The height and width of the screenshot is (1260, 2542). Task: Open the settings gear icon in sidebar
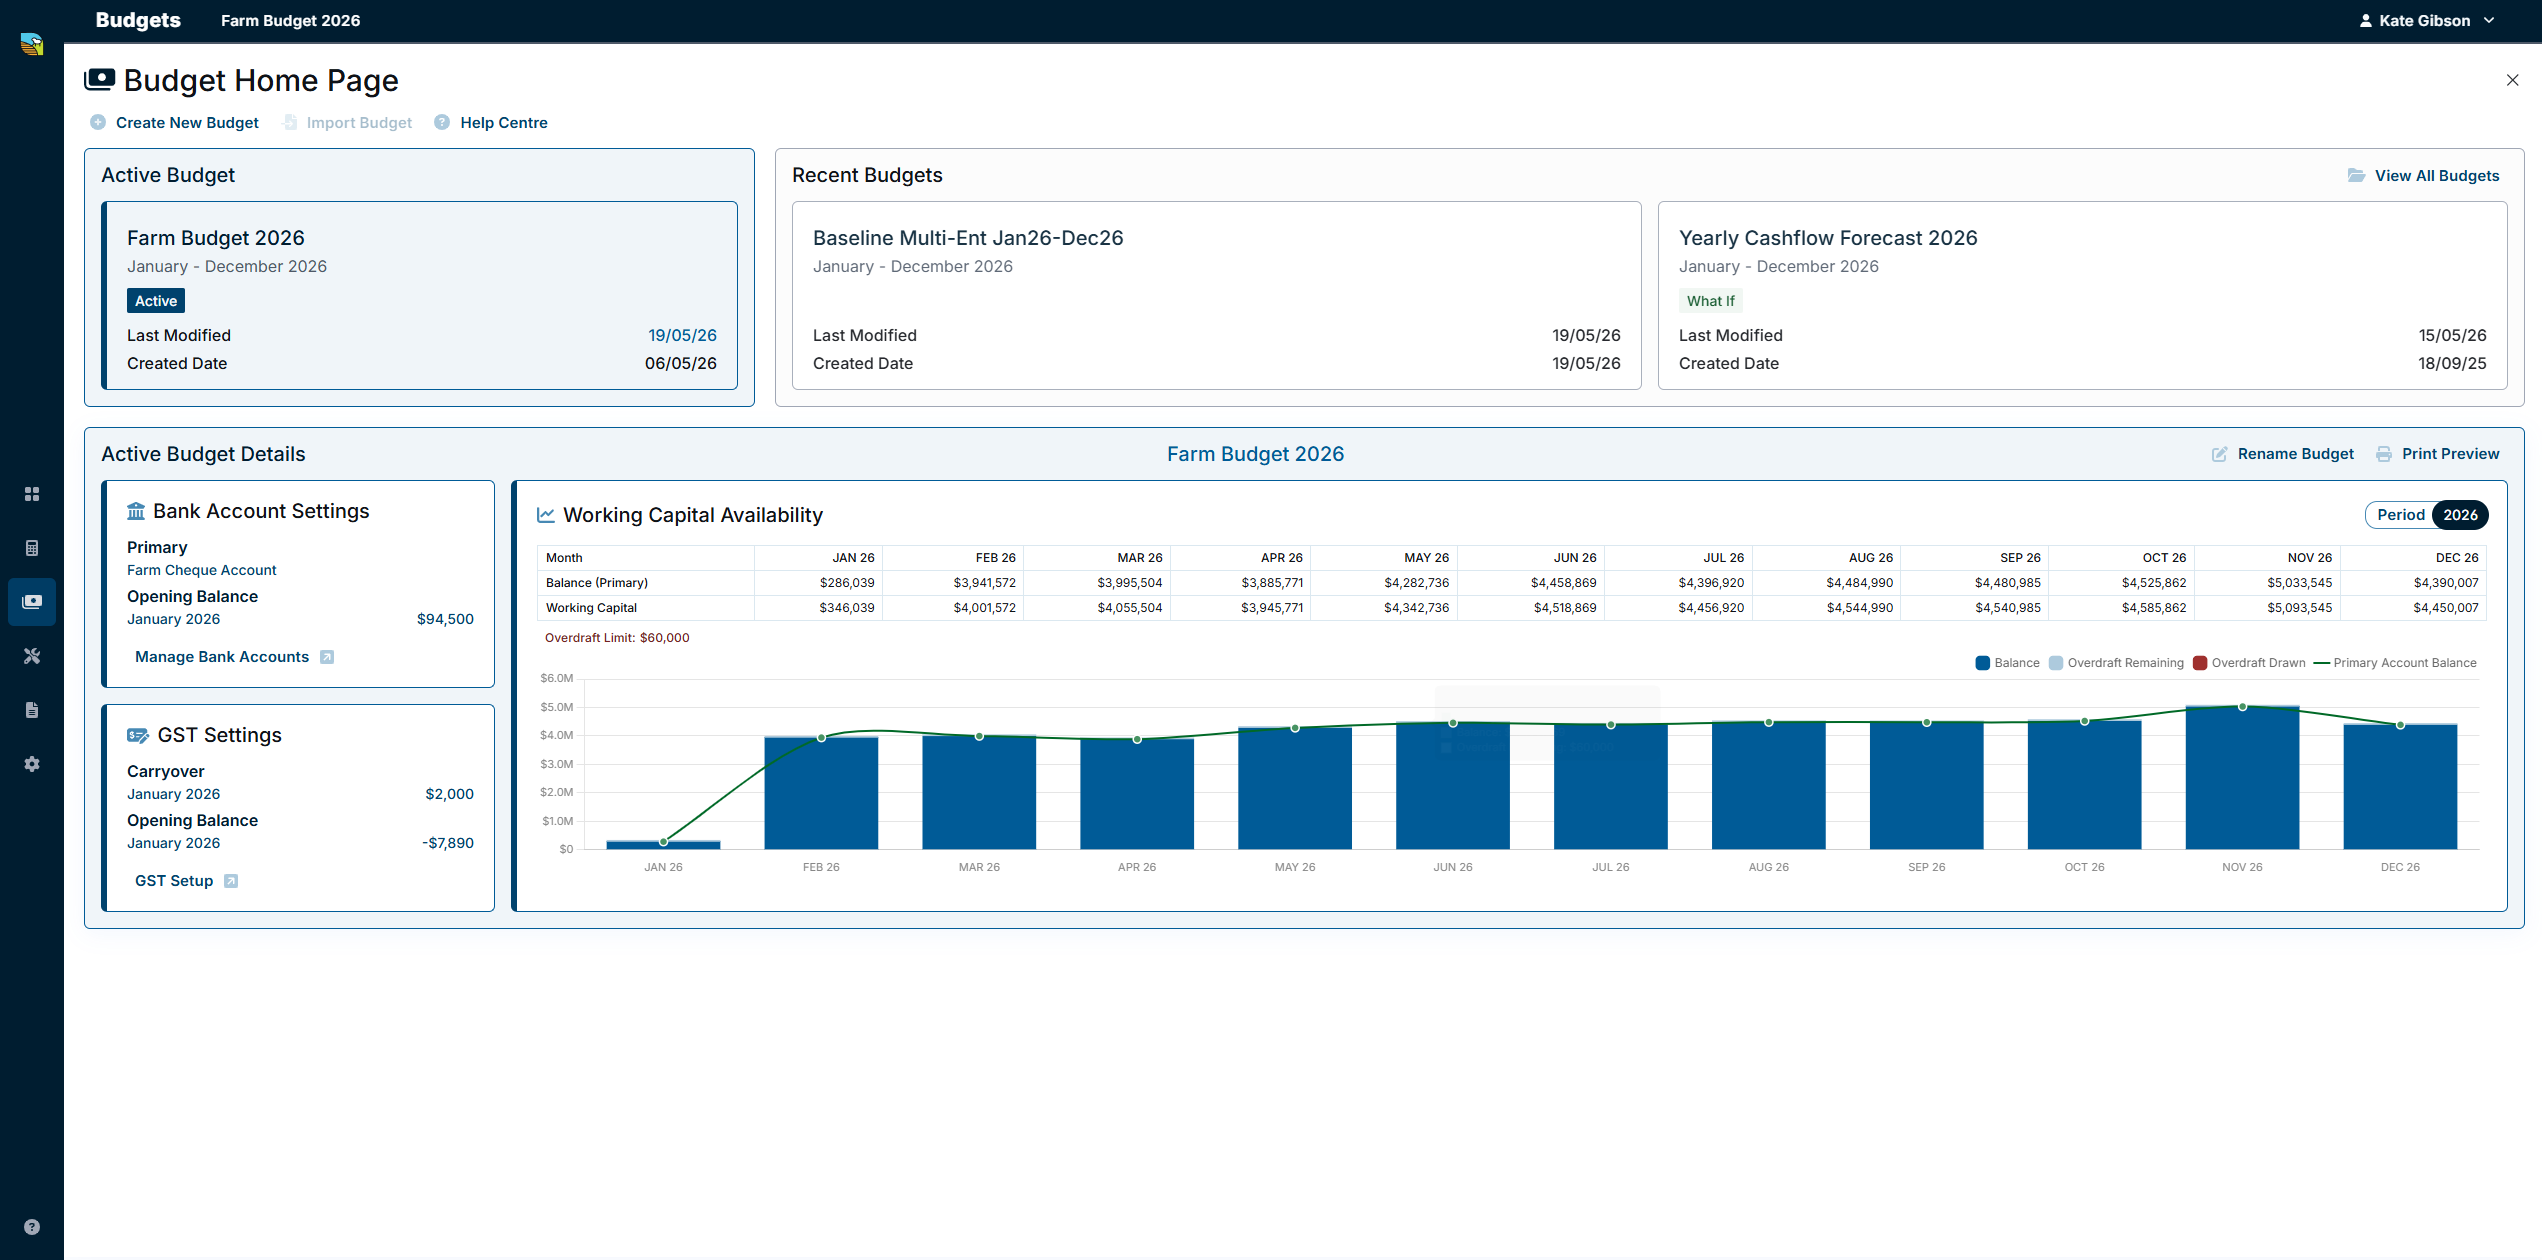pyautogui.click(x=32, y=764)
